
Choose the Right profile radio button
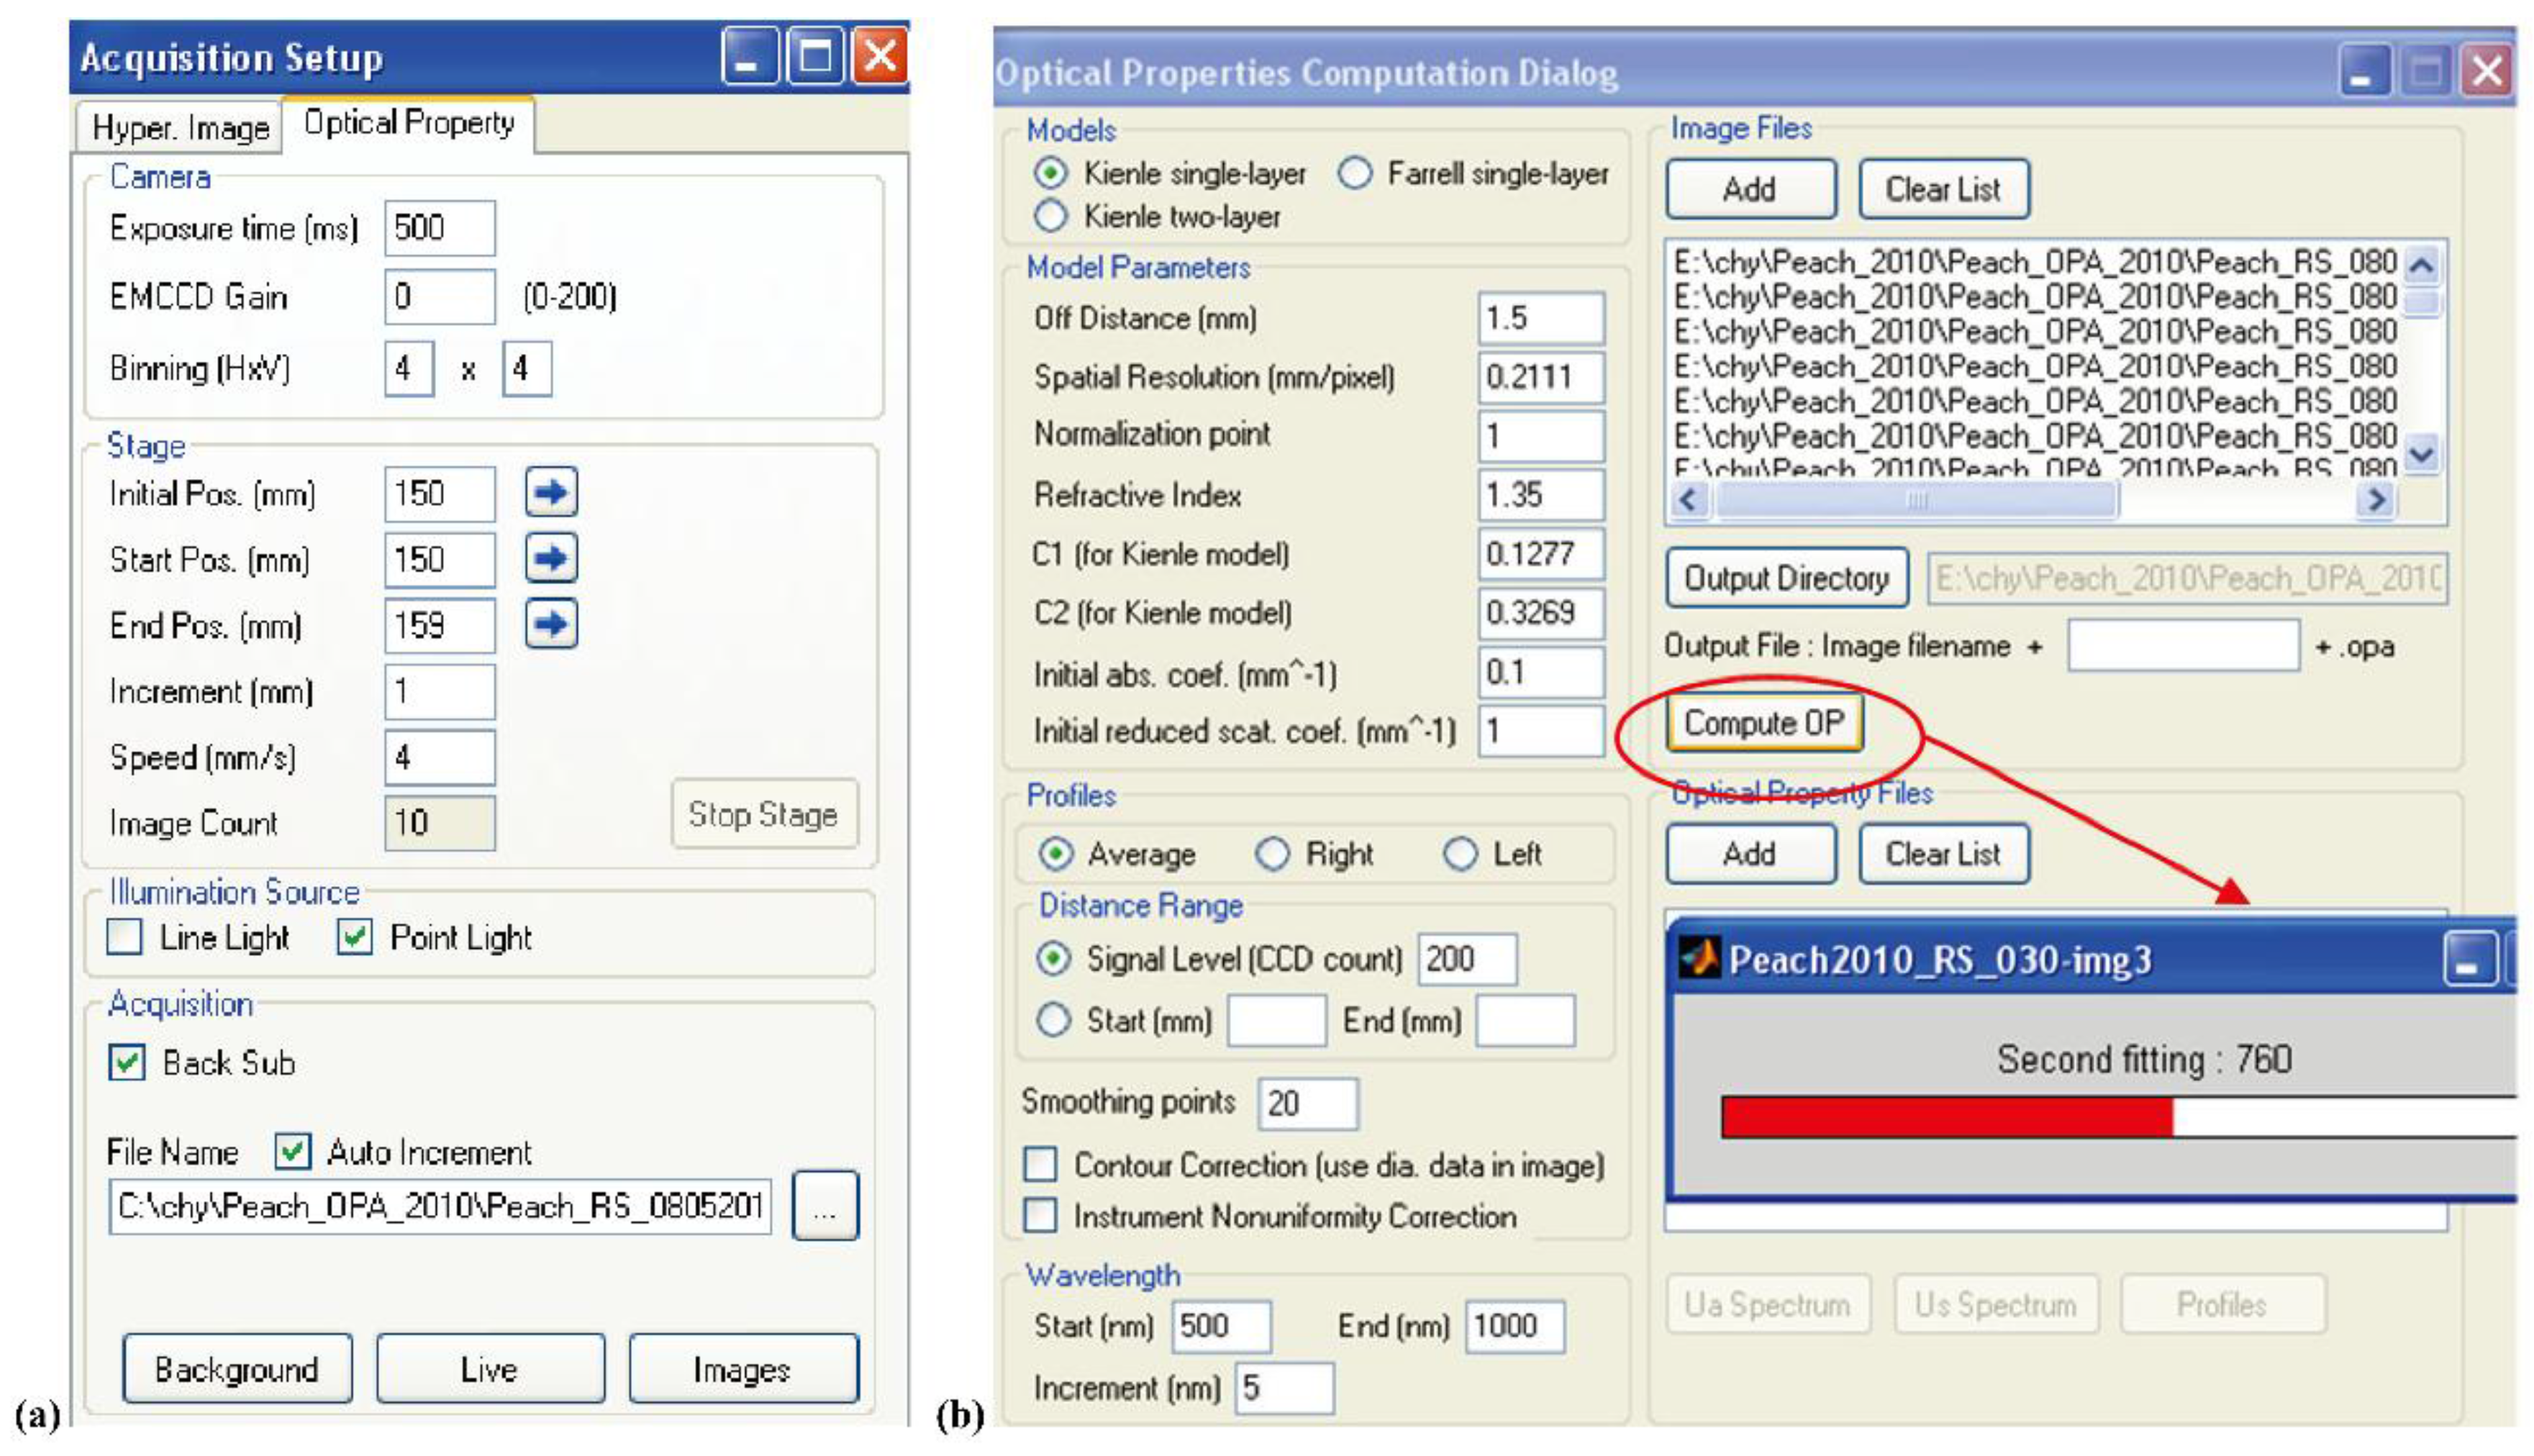1272,854
